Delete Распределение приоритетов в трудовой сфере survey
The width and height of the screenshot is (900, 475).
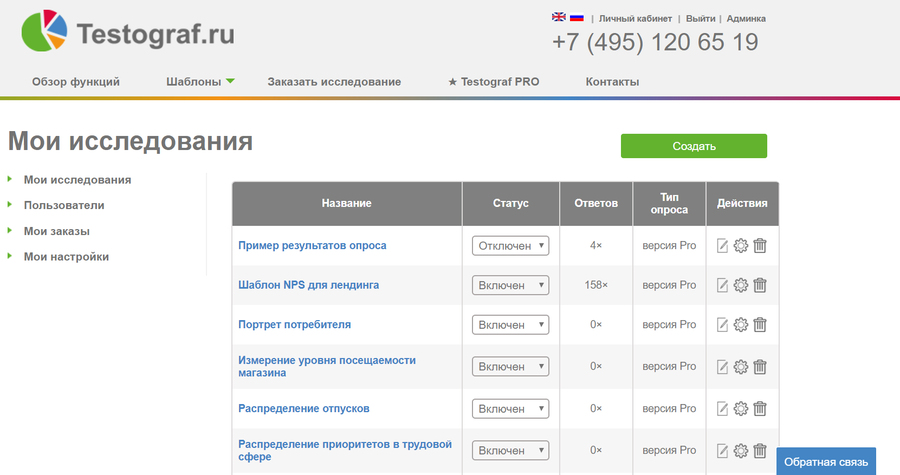tap(760, 451)
